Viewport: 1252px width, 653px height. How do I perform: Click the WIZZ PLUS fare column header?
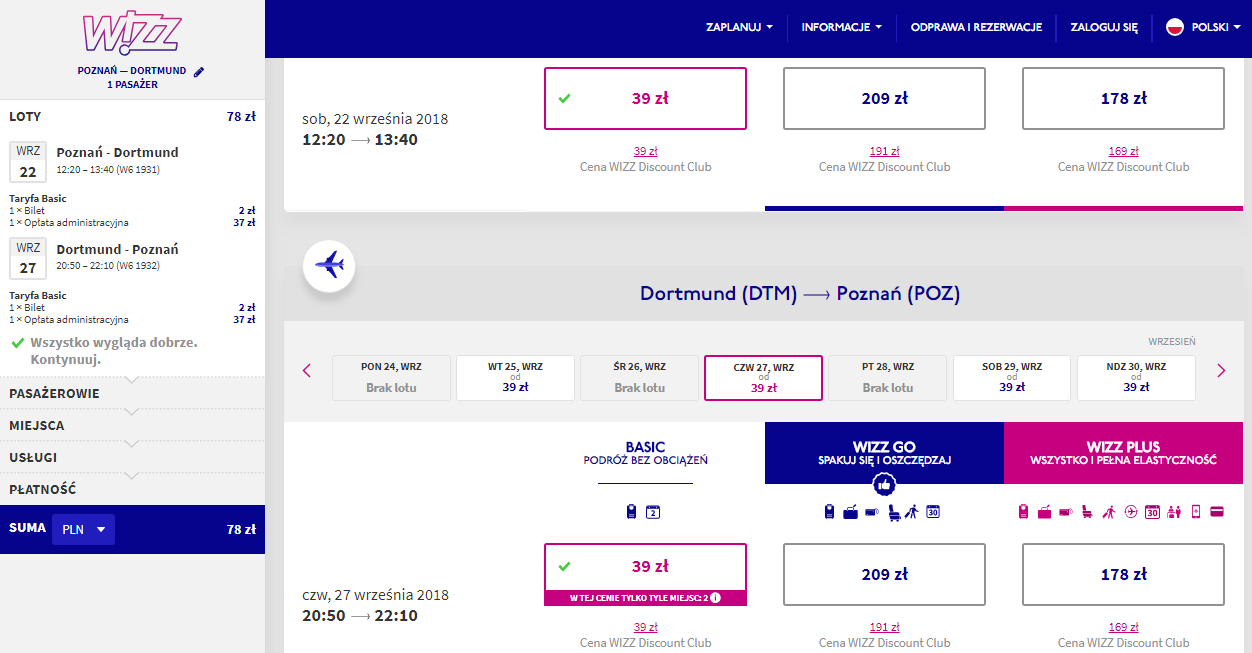pos(1123,453)
